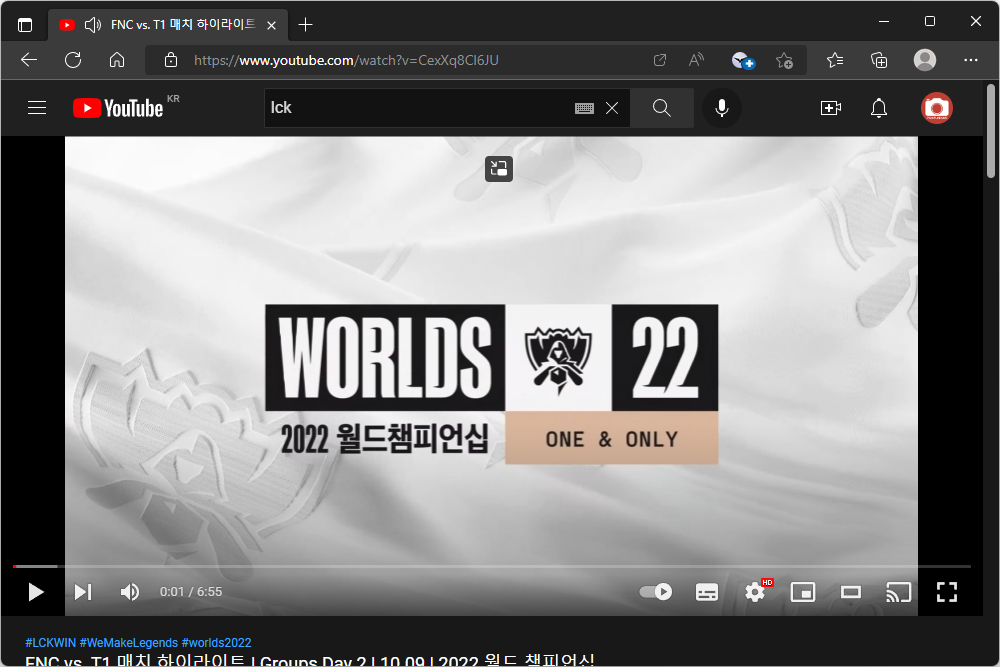
Task: Open the browser profile avatar
Action: [x=925, y=60]
